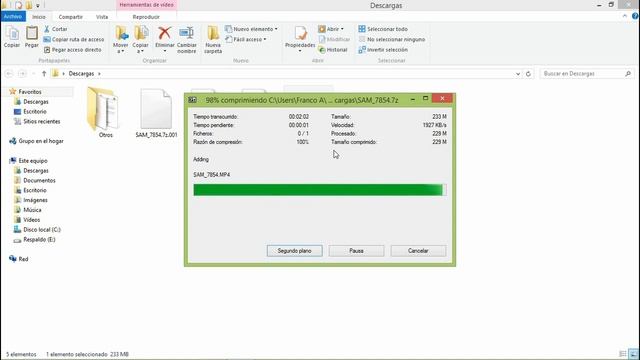Switch to details view icon in status bar

pyautogui.click(x=623, y=354)
